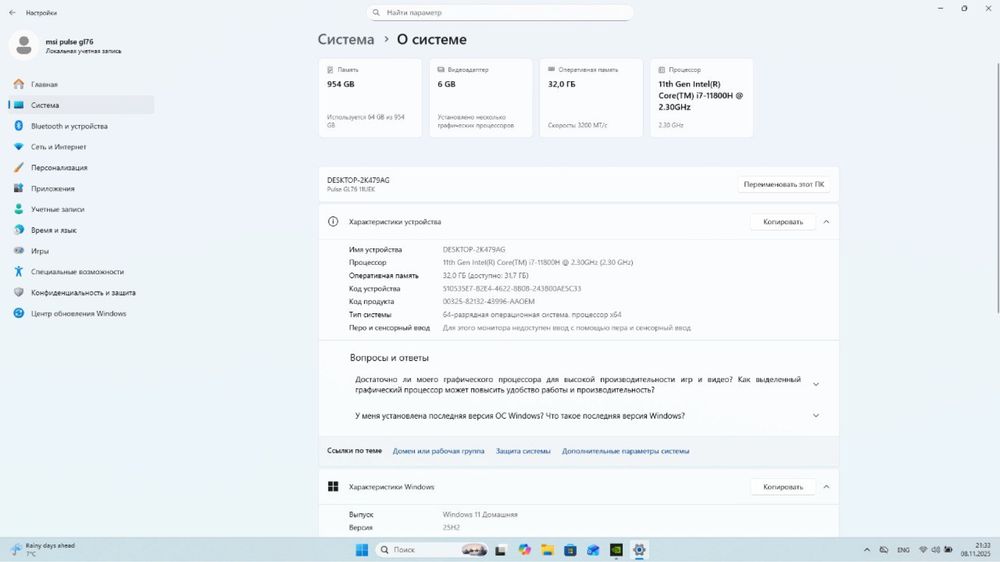Open the Видеоадаптер 6 GB card

(481, 98)
